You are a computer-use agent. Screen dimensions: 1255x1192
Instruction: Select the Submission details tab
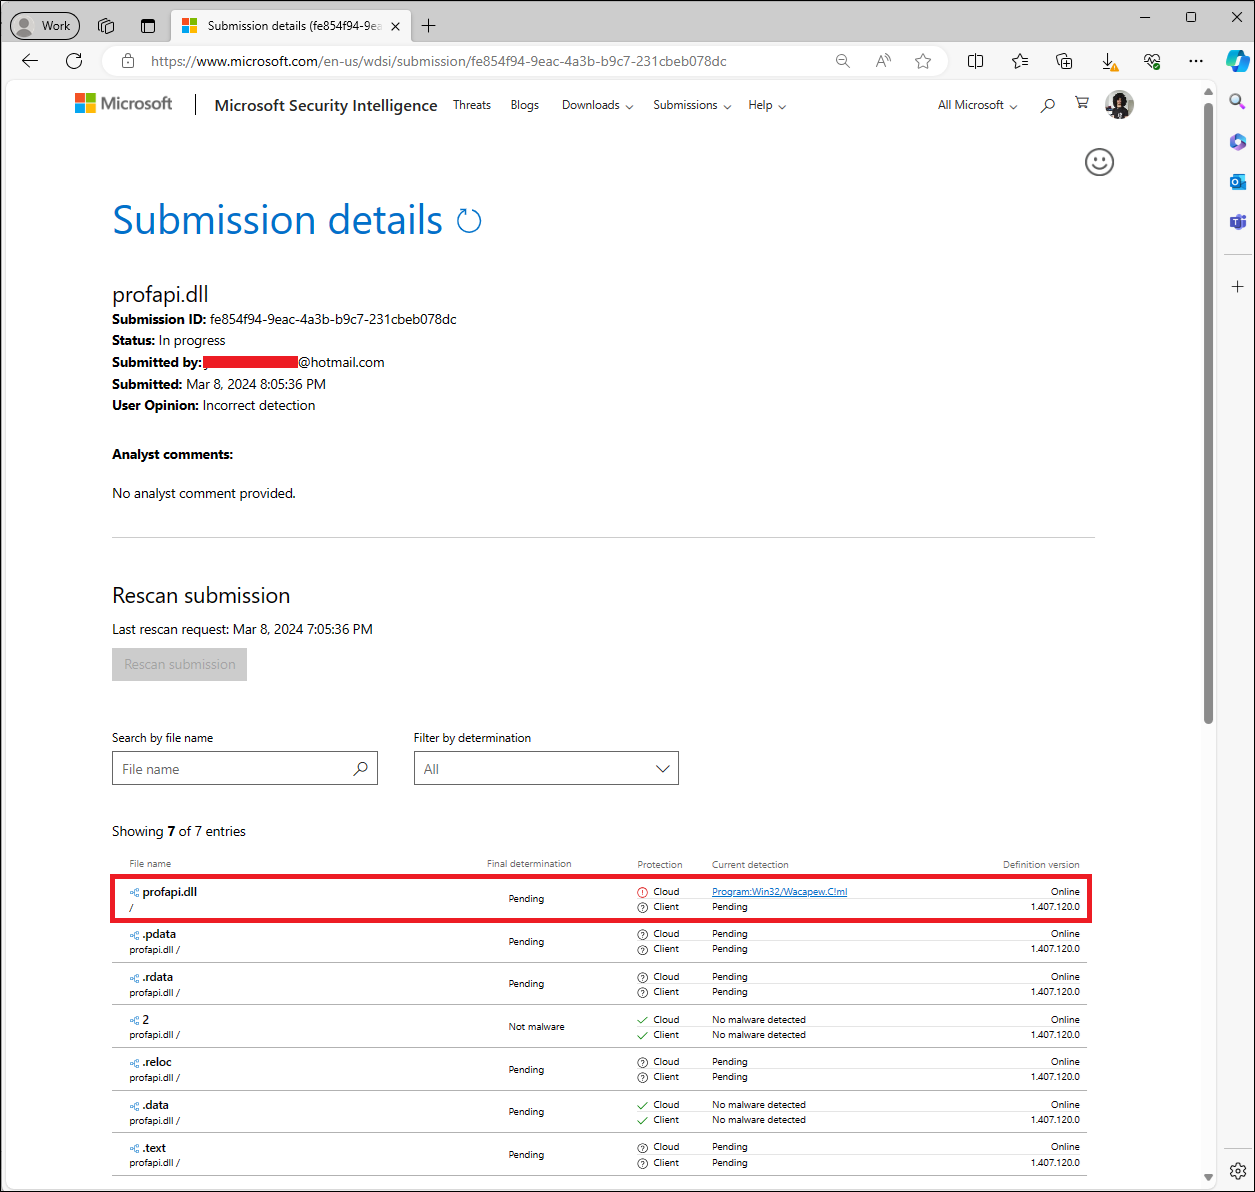(x=290, y=26)
